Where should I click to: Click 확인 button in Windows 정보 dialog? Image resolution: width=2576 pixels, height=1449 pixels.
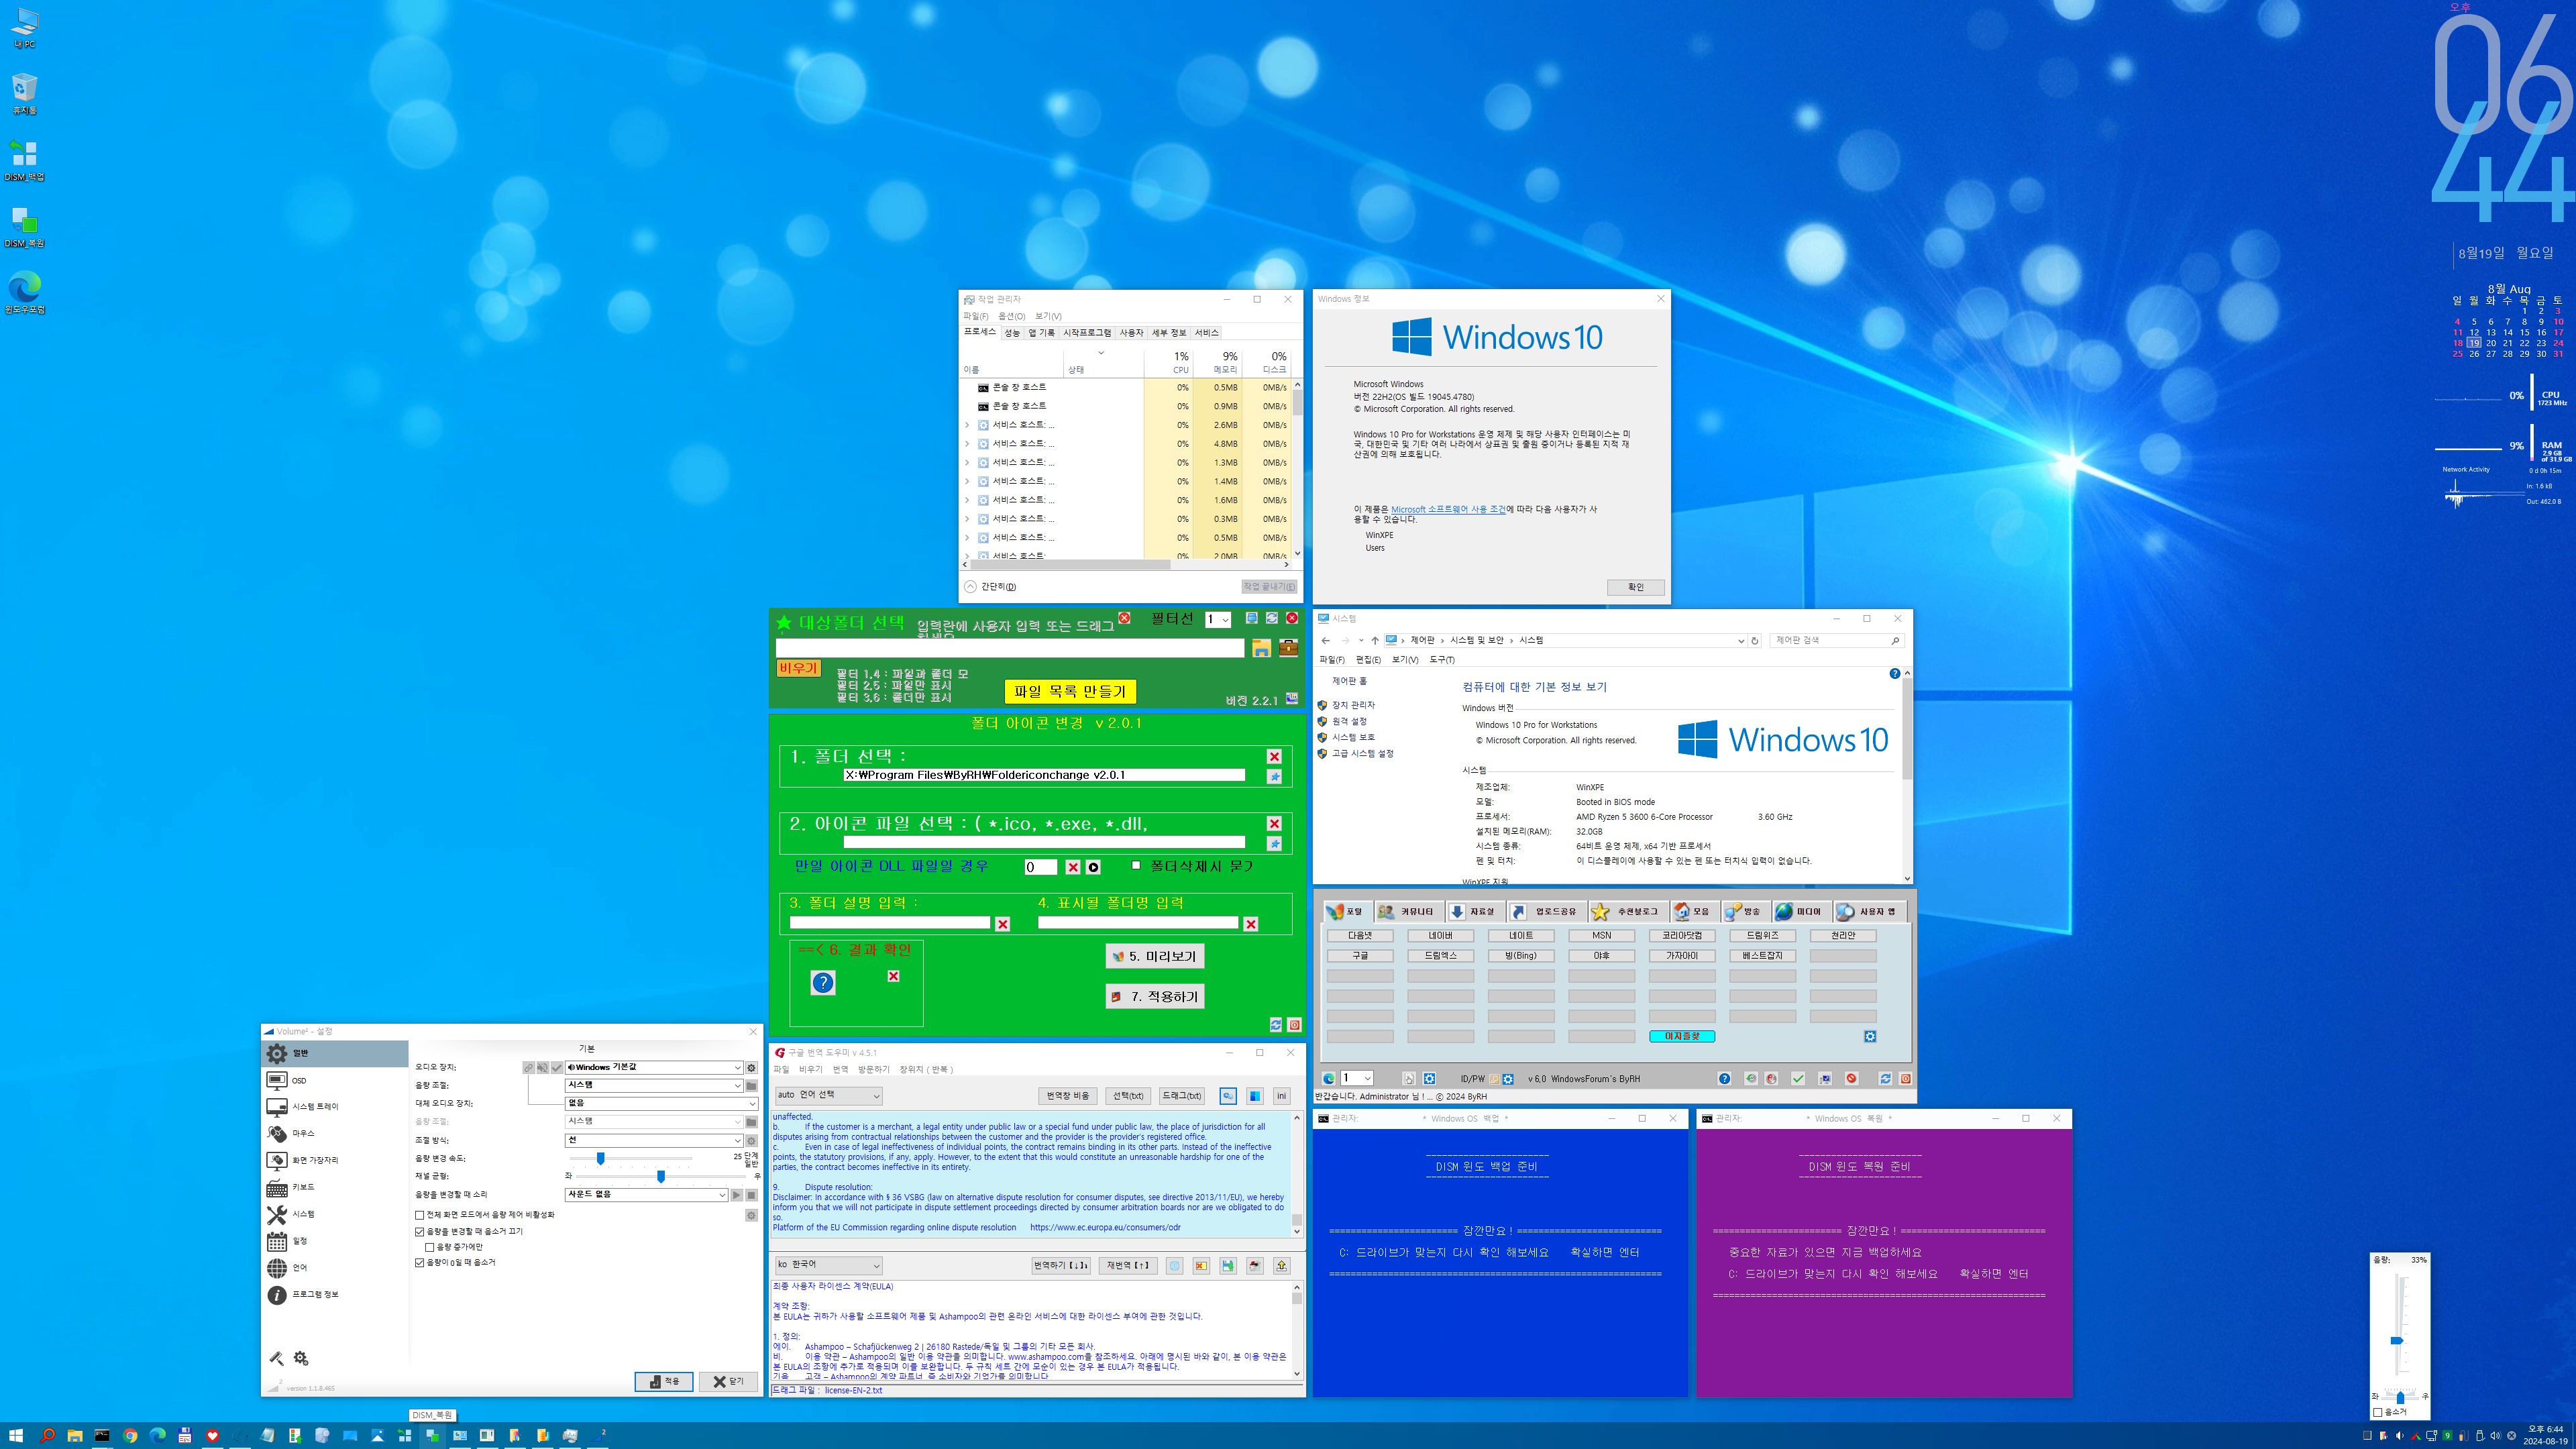tap(1635, 587)
